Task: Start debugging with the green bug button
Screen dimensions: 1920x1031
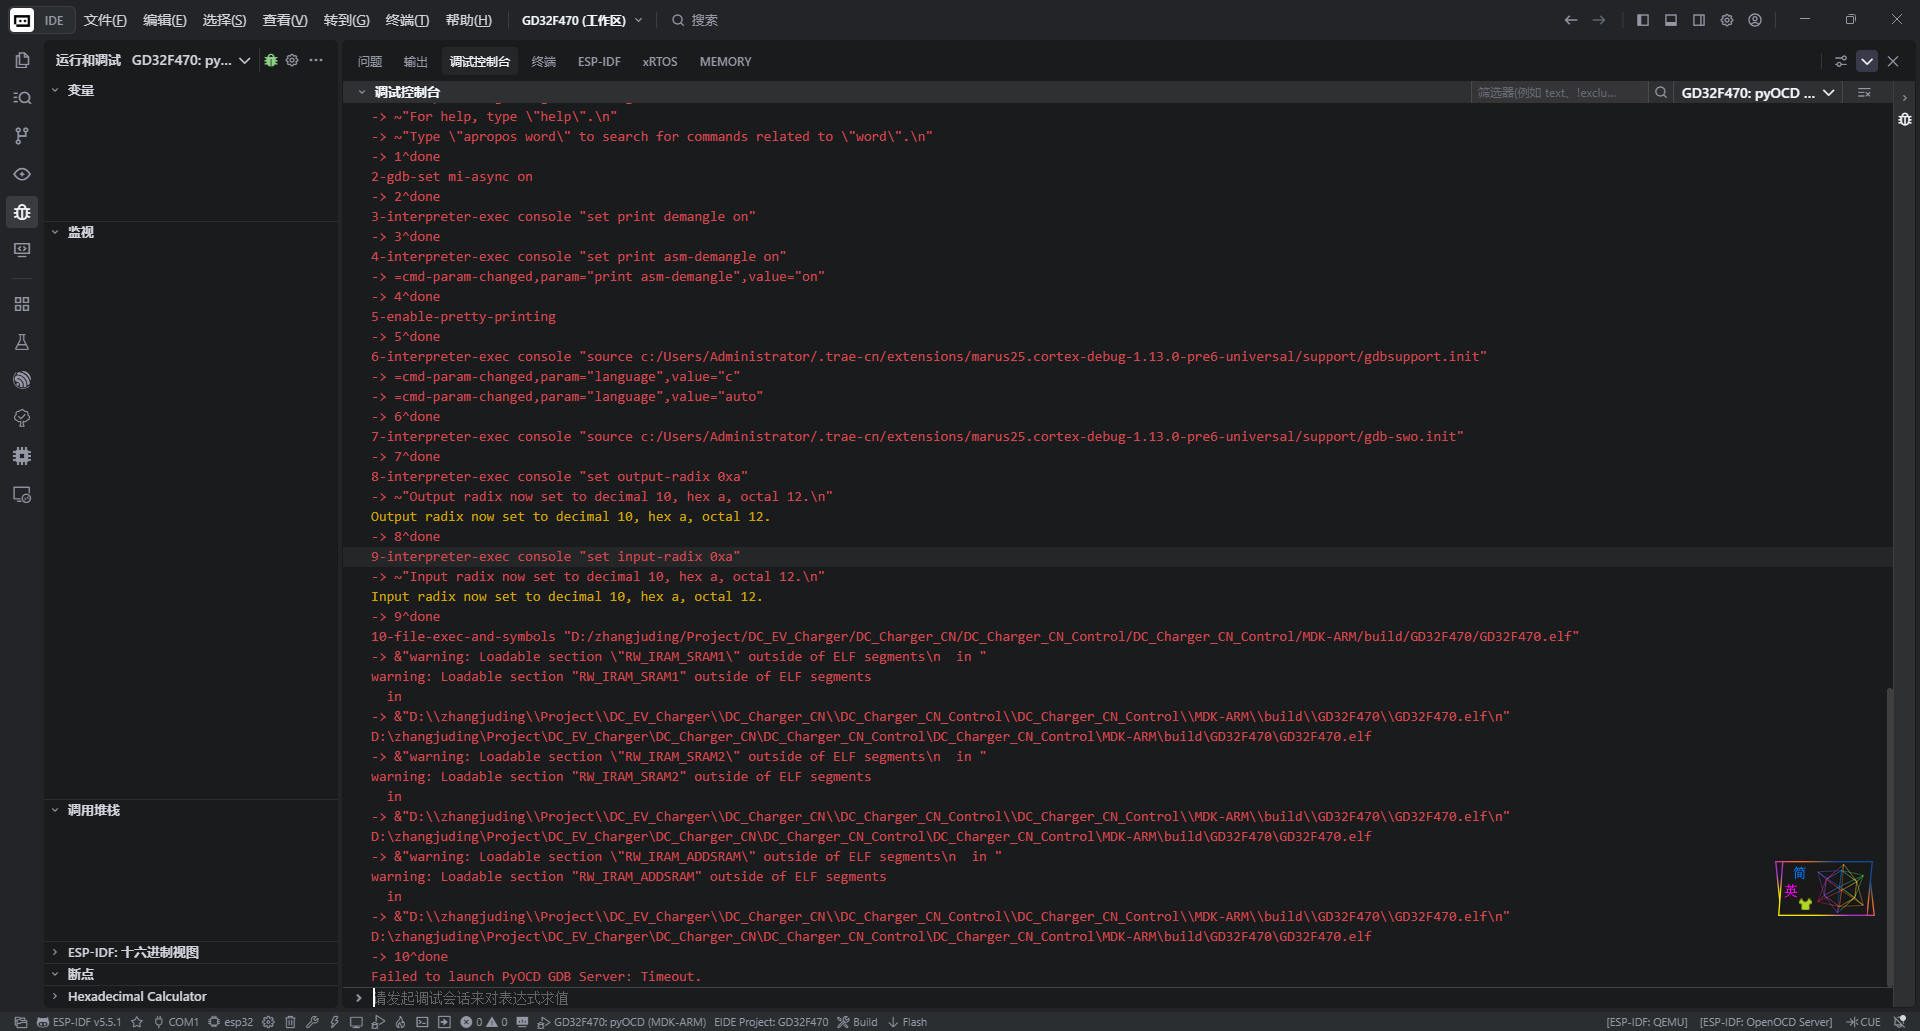Action: pyautogui.click(x=271, y=60)
